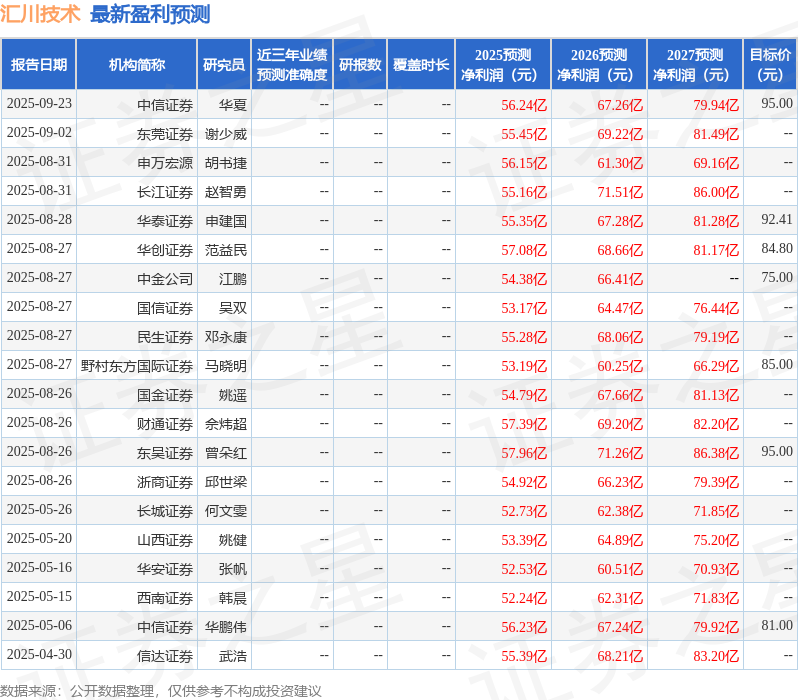Click the 2025预测净利润 column header

pyautogui.click(x=503, y=65)
